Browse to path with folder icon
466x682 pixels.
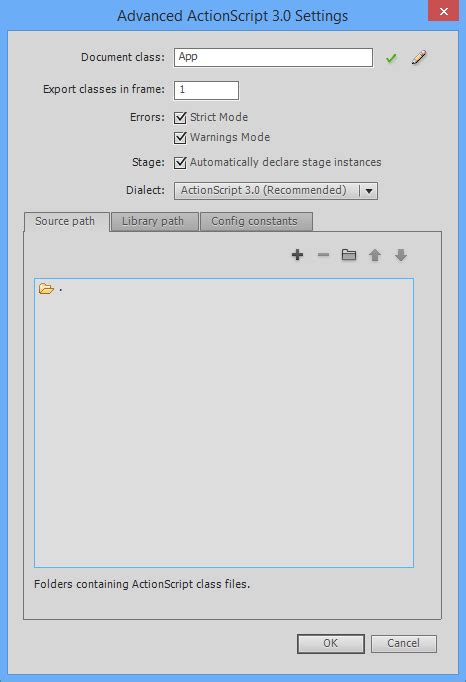pos(349,255)
